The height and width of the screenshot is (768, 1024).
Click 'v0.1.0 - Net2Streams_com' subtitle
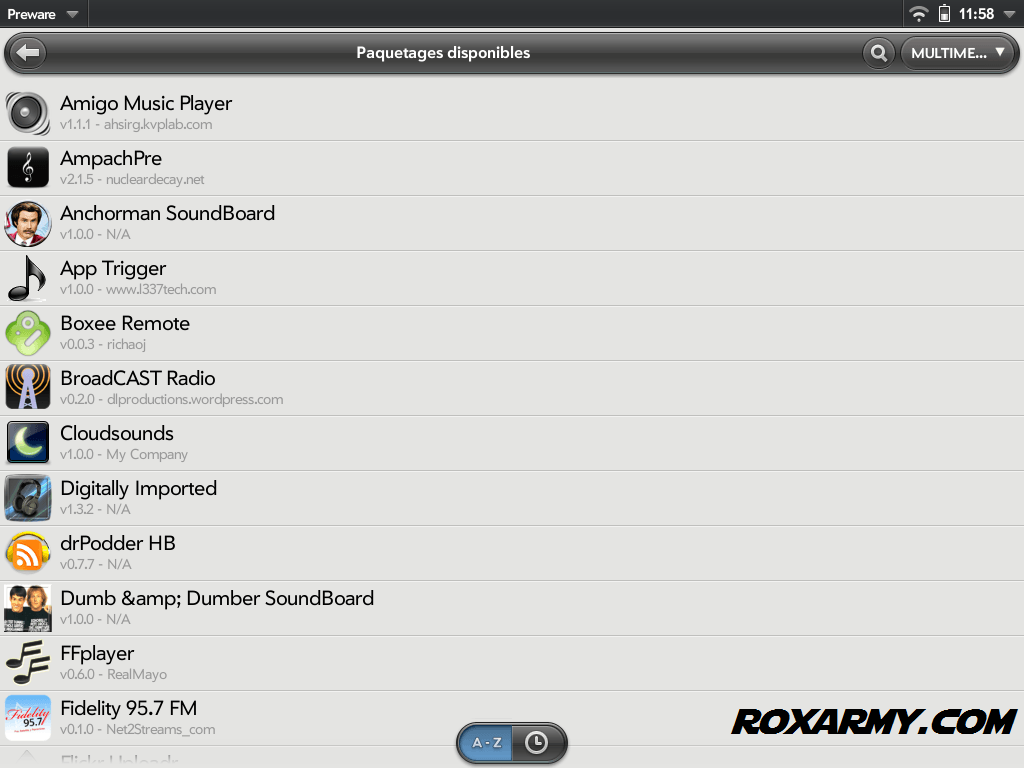pyautogui.click(x=138, y=729)
